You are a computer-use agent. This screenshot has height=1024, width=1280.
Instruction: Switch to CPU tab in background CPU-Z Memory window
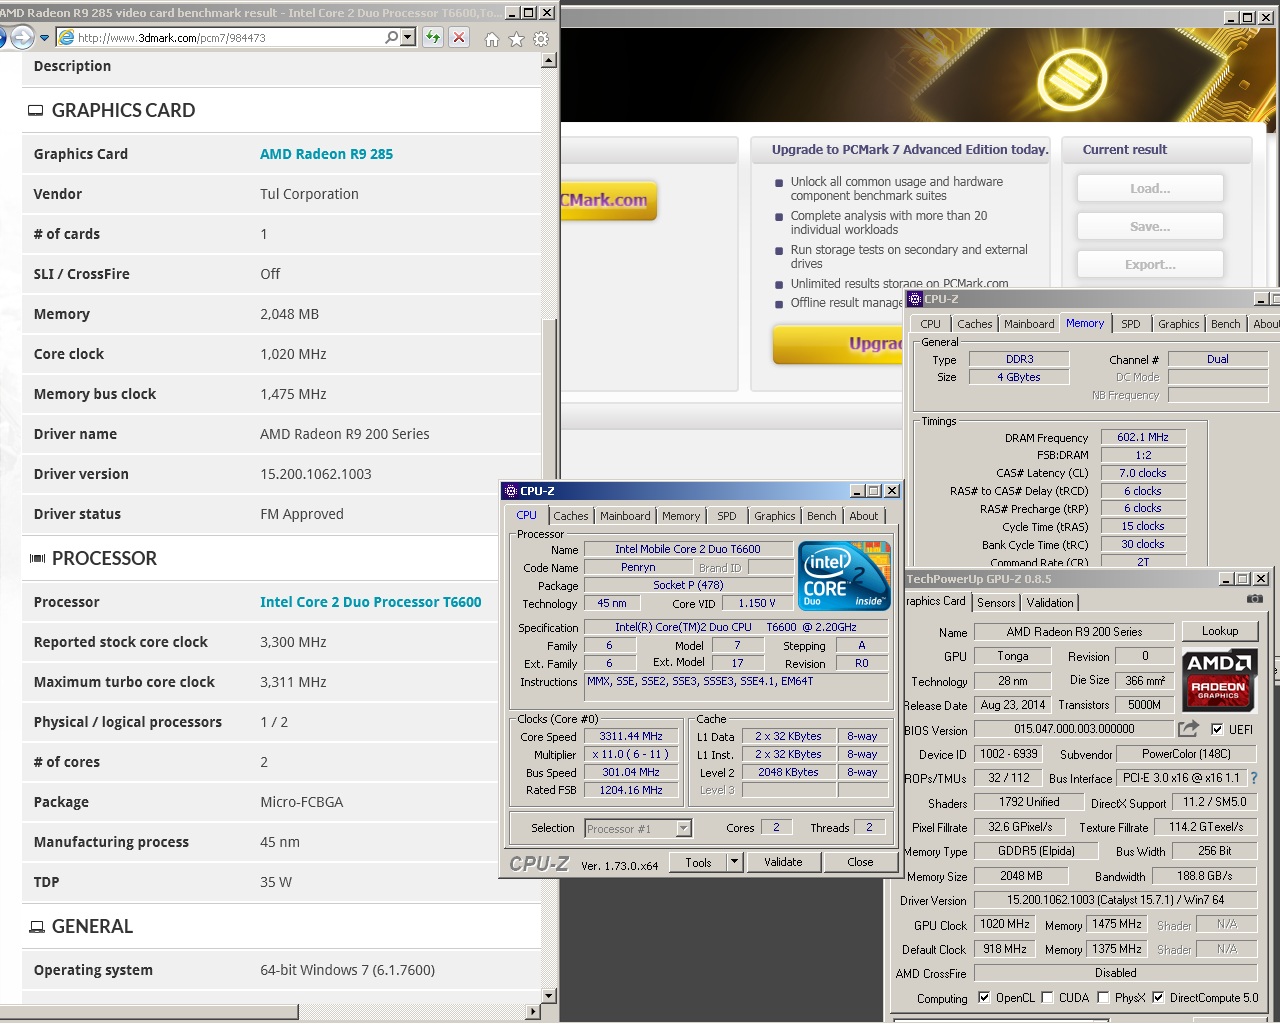coord(930,324)
